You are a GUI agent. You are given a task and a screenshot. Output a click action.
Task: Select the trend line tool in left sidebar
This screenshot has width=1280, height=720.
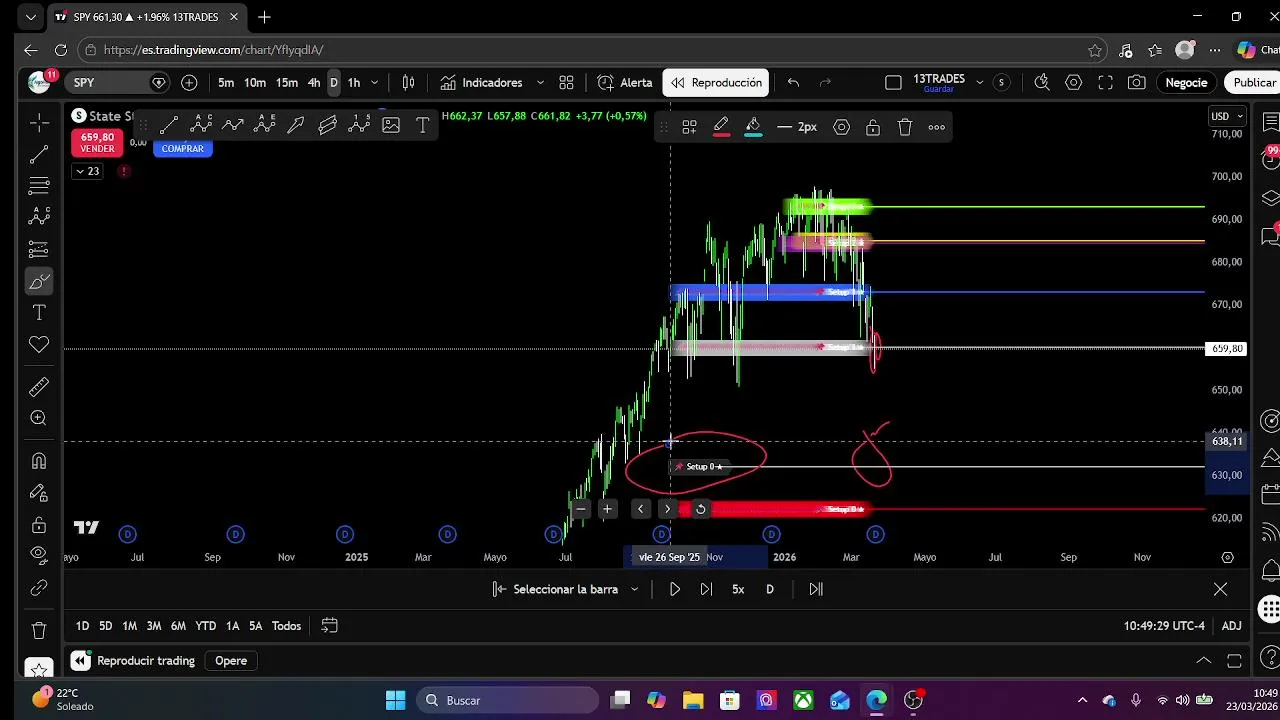(x=39, y=155)
